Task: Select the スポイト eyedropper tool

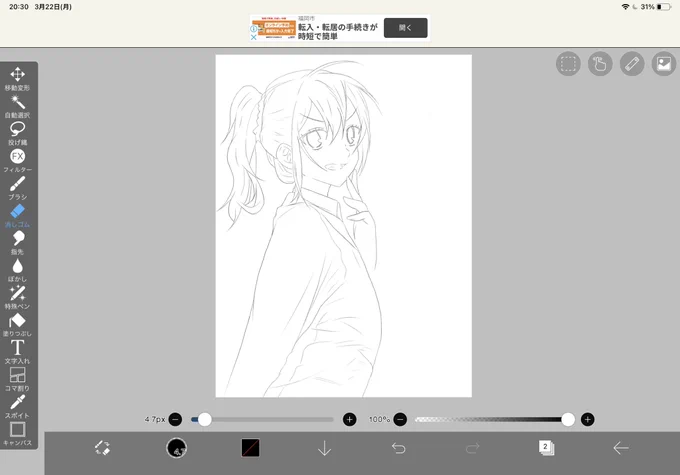Action: click(x=17, y=407)
